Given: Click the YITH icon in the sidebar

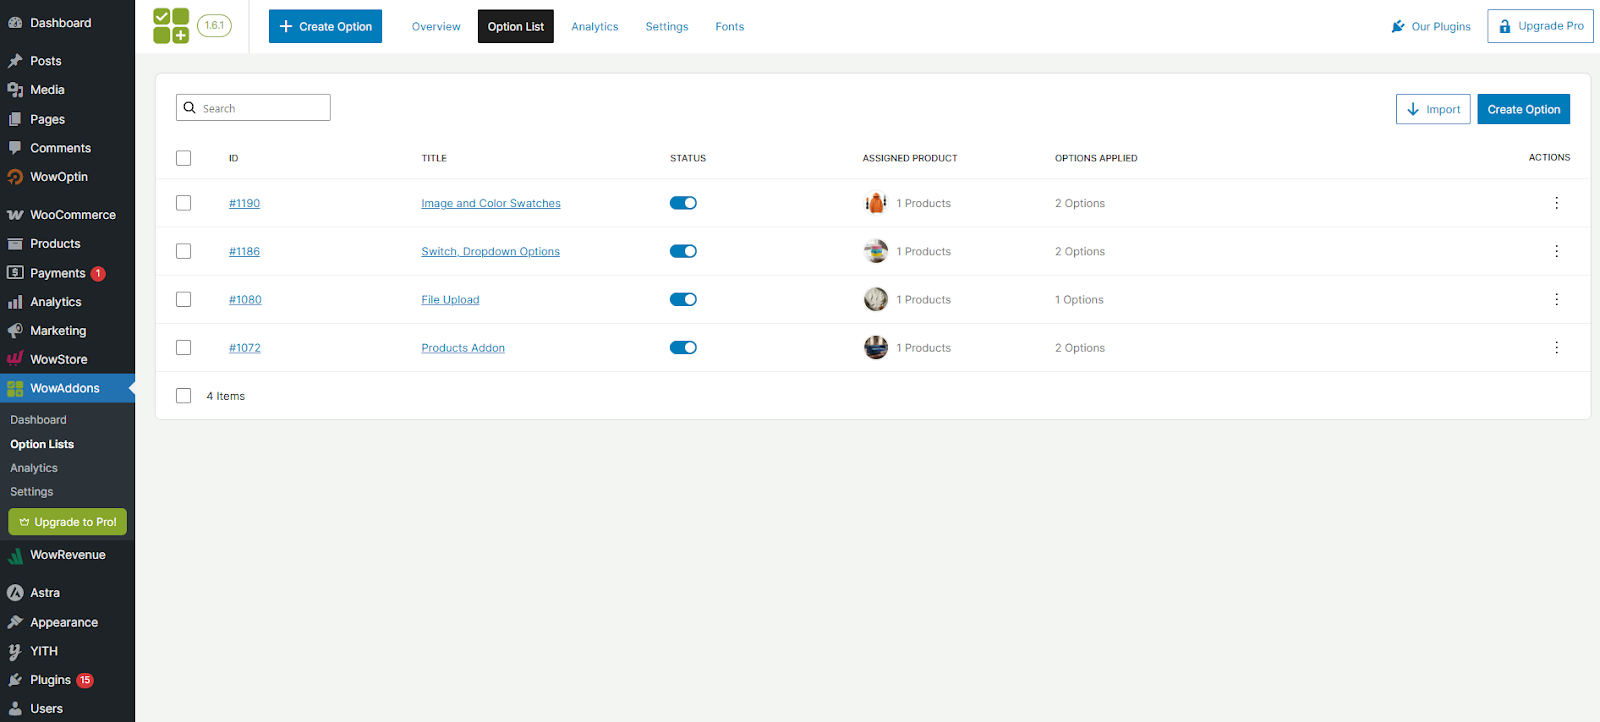Looking at the screenshot, I should [x=15, y=651].
